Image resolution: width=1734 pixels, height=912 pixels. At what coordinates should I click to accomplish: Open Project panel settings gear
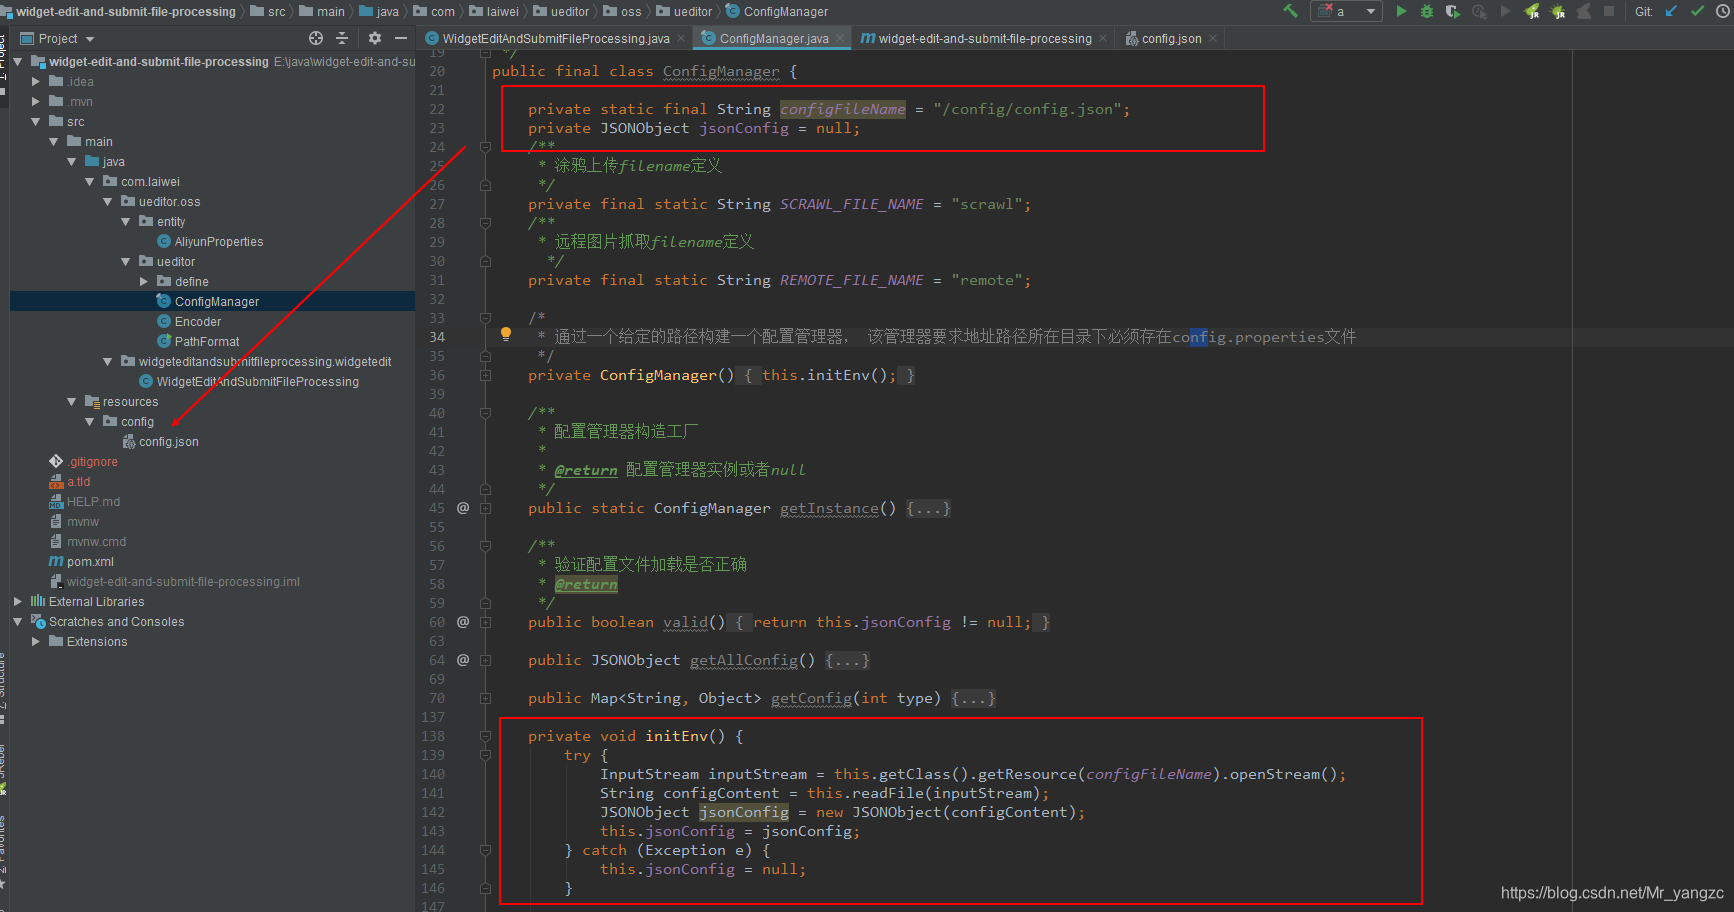pyautogui.click(x=375, y=38)
